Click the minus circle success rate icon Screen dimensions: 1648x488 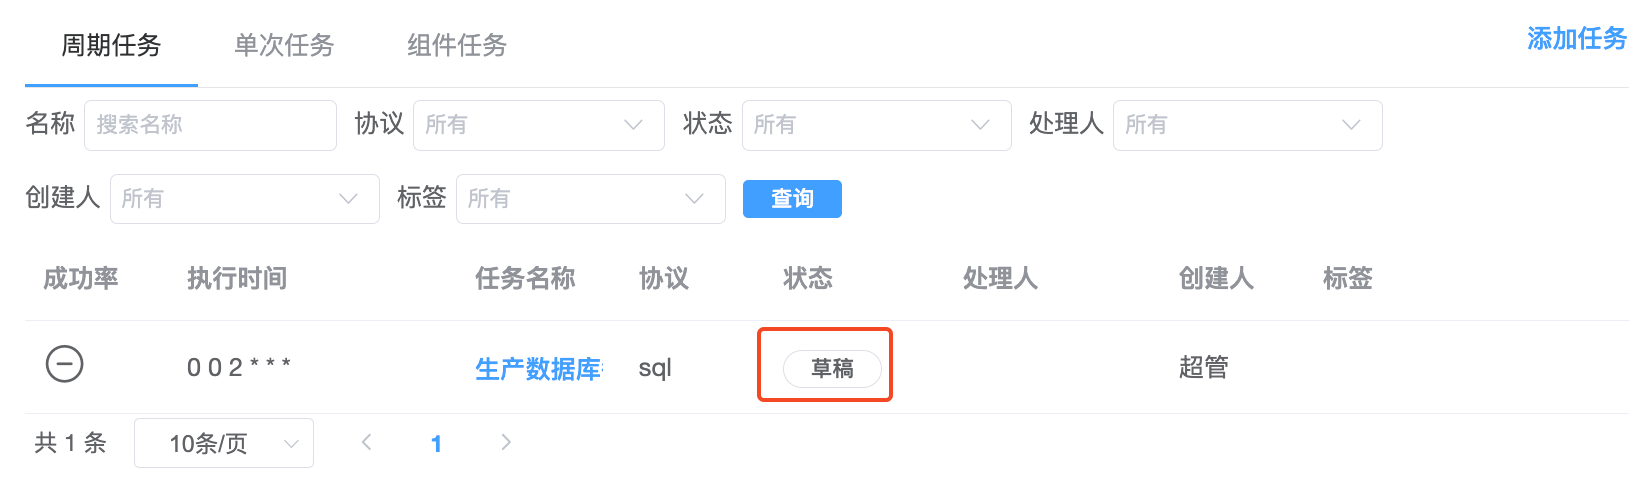(x=65, y=364)
